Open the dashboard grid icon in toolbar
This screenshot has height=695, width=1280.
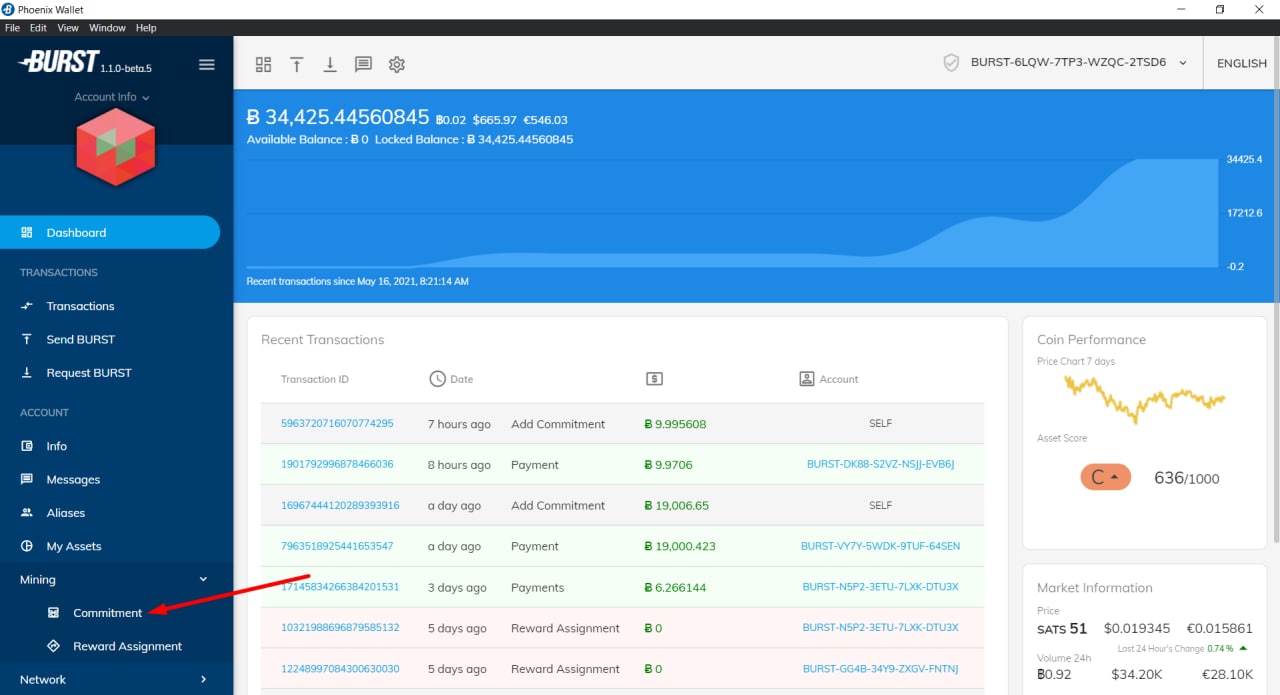click(263, 64)
